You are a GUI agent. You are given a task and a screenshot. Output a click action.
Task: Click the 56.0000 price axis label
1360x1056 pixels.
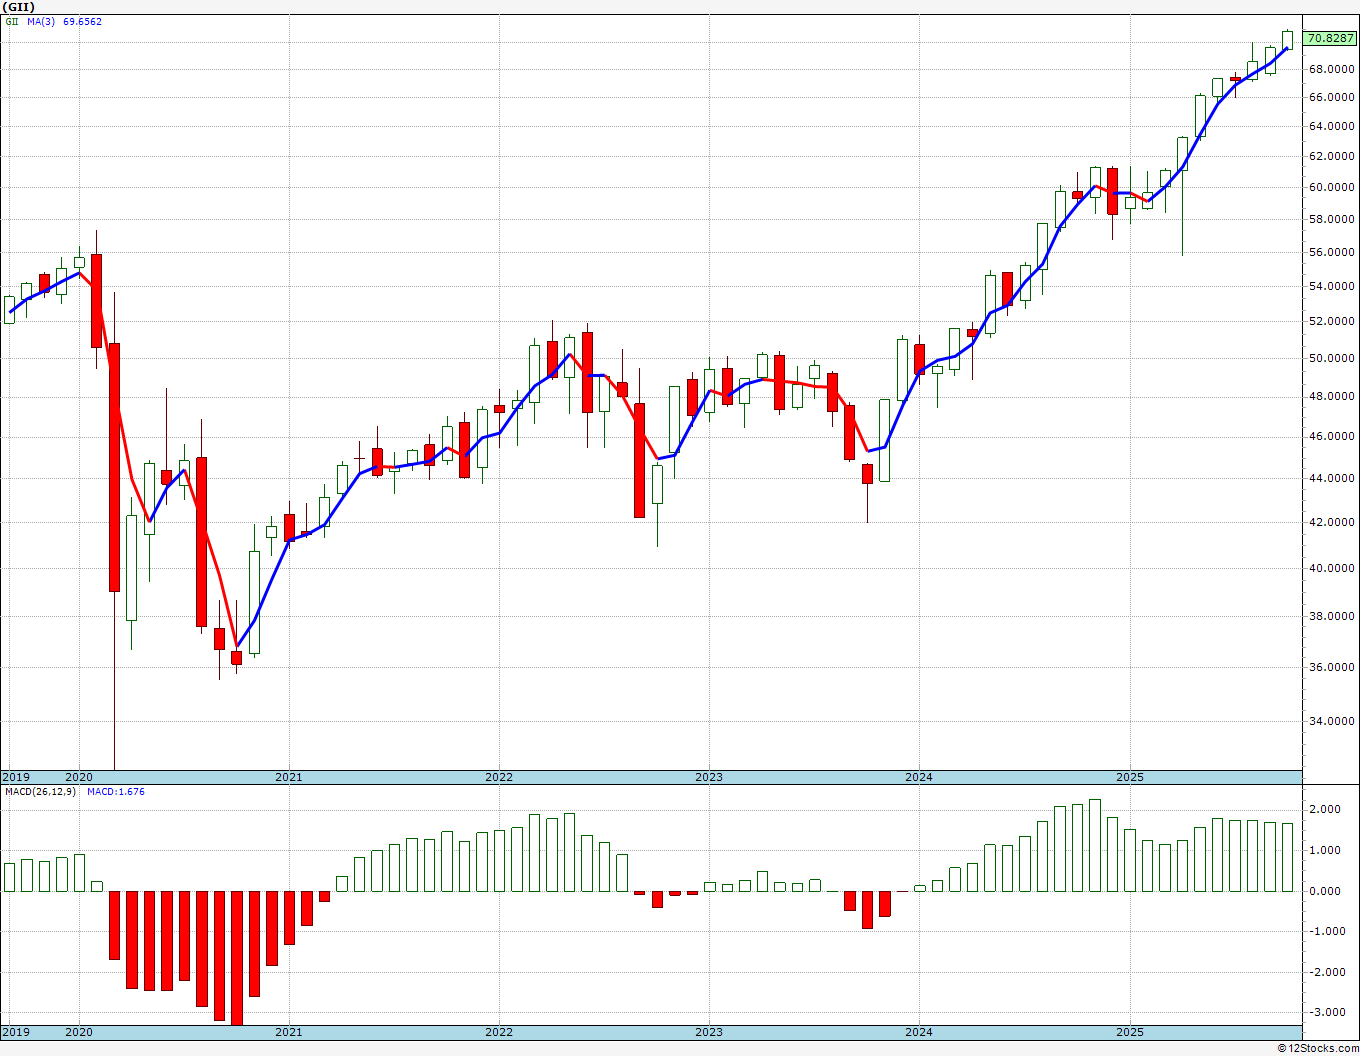[1332, 252]
